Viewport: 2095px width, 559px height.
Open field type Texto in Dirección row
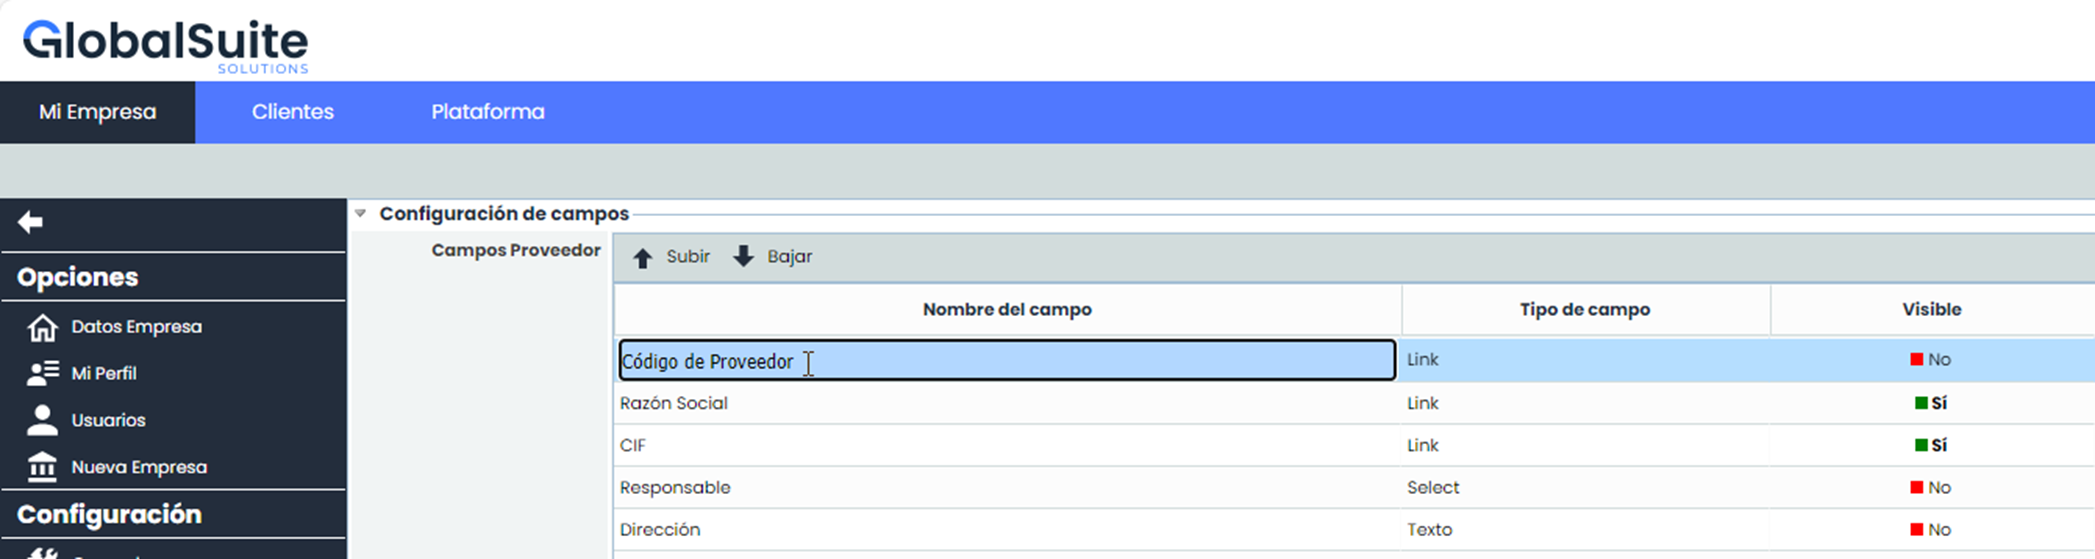[1429, 529]
